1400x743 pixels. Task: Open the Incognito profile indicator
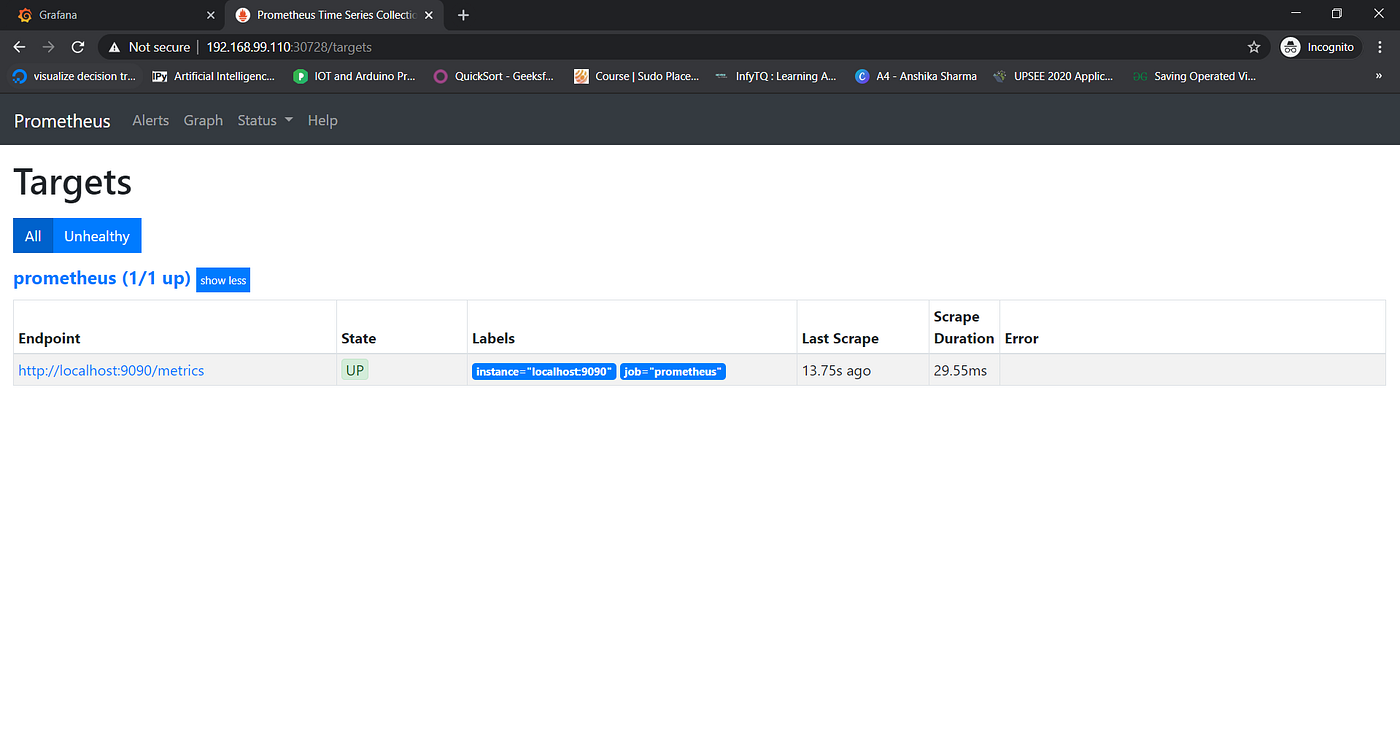[x=1321, y=47]
